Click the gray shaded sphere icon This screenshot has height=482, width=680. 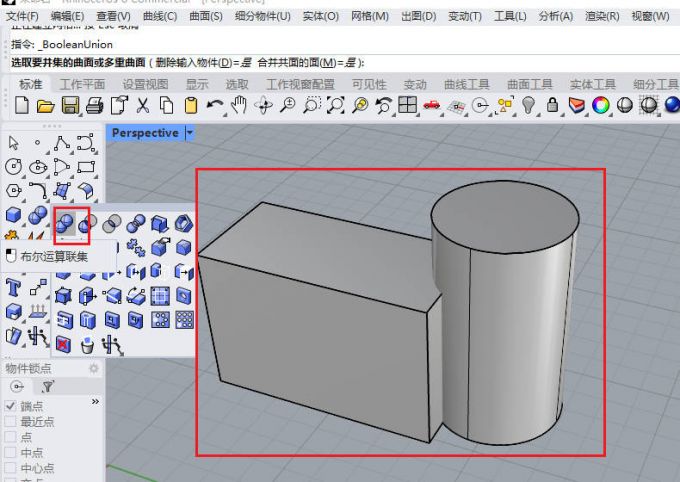624,105
